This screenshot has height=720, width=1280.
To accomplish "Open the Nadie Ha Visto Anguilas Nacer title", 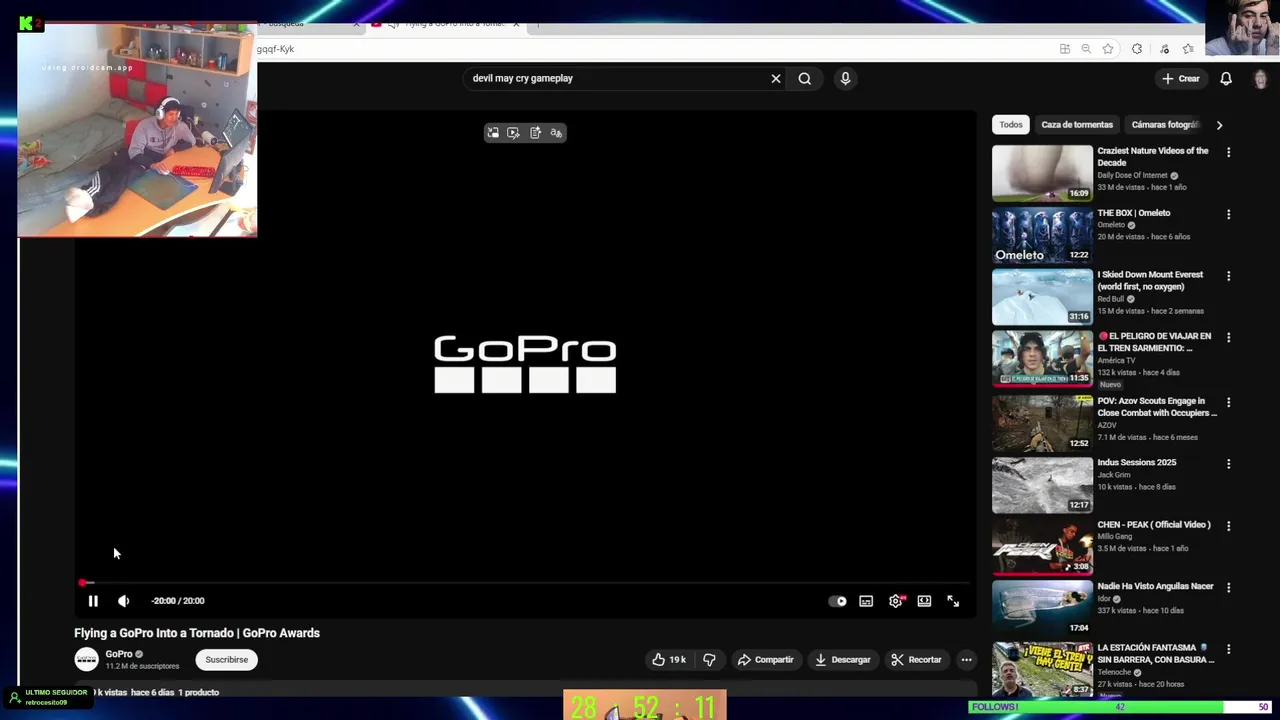I will 1156,587.
